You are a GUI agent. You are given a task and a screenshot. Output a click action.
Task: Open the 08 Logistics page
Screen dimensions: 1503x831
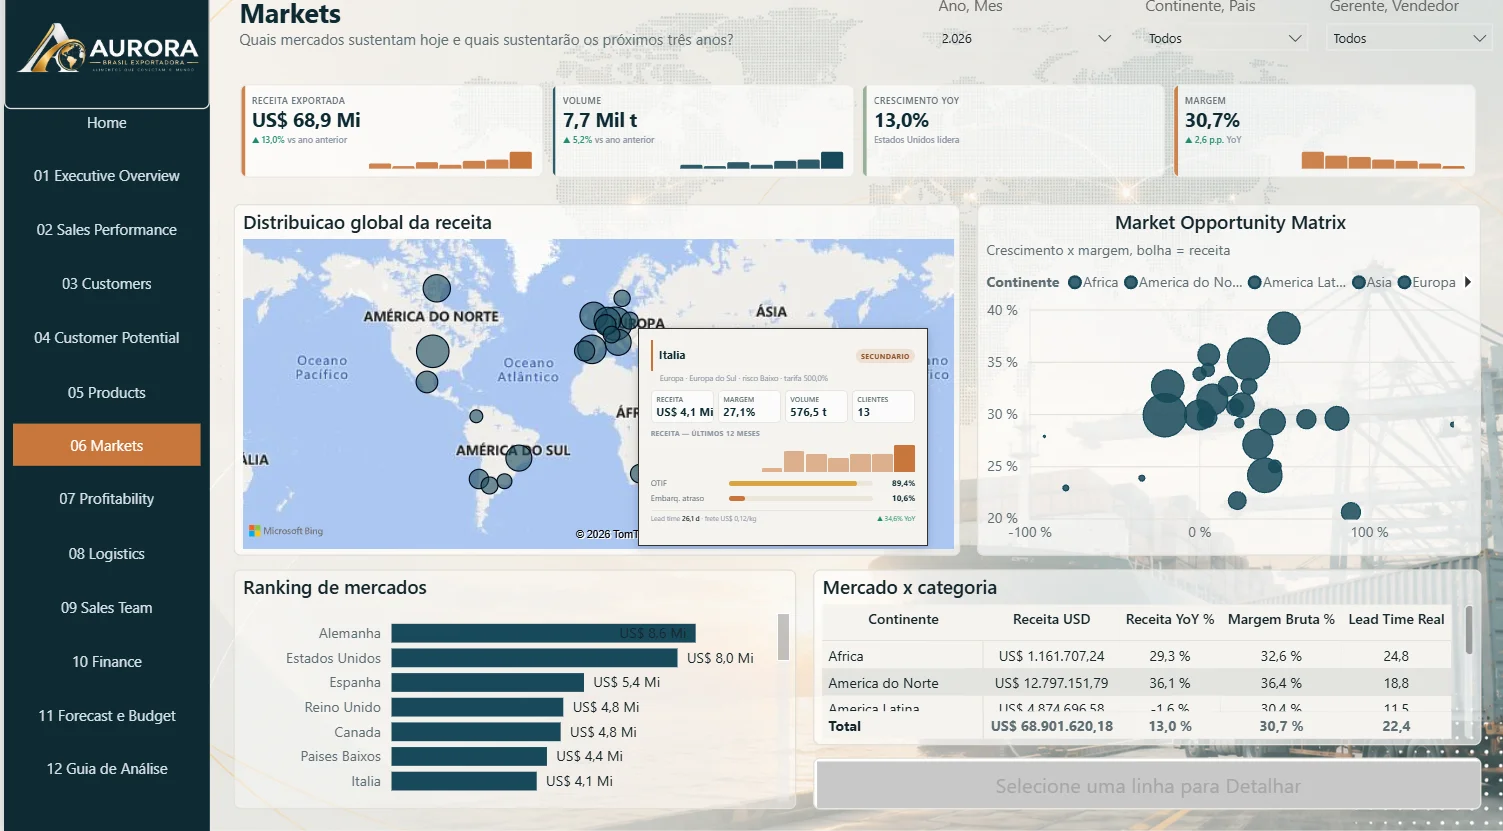[107, 554]
